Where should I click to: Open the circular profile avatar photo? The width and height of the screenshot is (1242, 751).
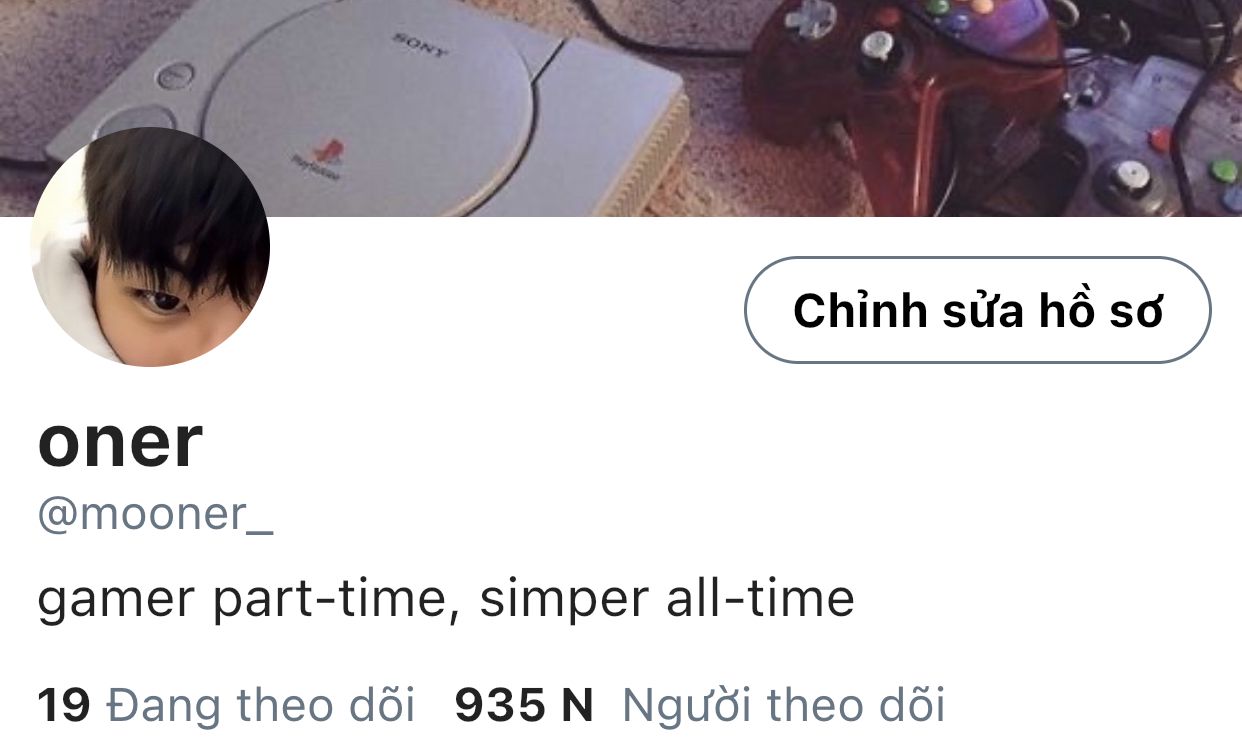pos(150,247)
